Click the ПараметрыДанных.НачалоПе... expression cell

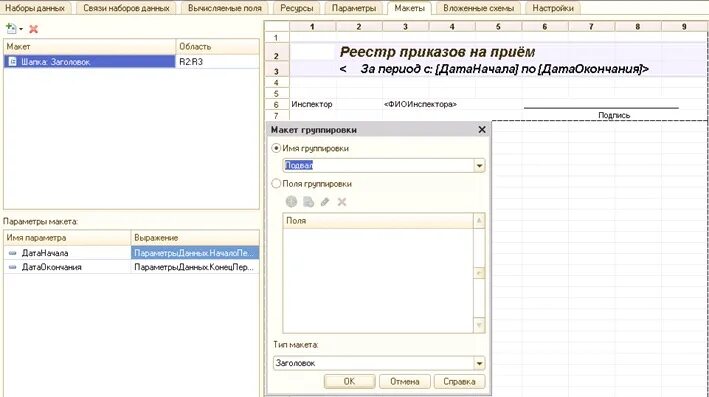tap(195, 253)
